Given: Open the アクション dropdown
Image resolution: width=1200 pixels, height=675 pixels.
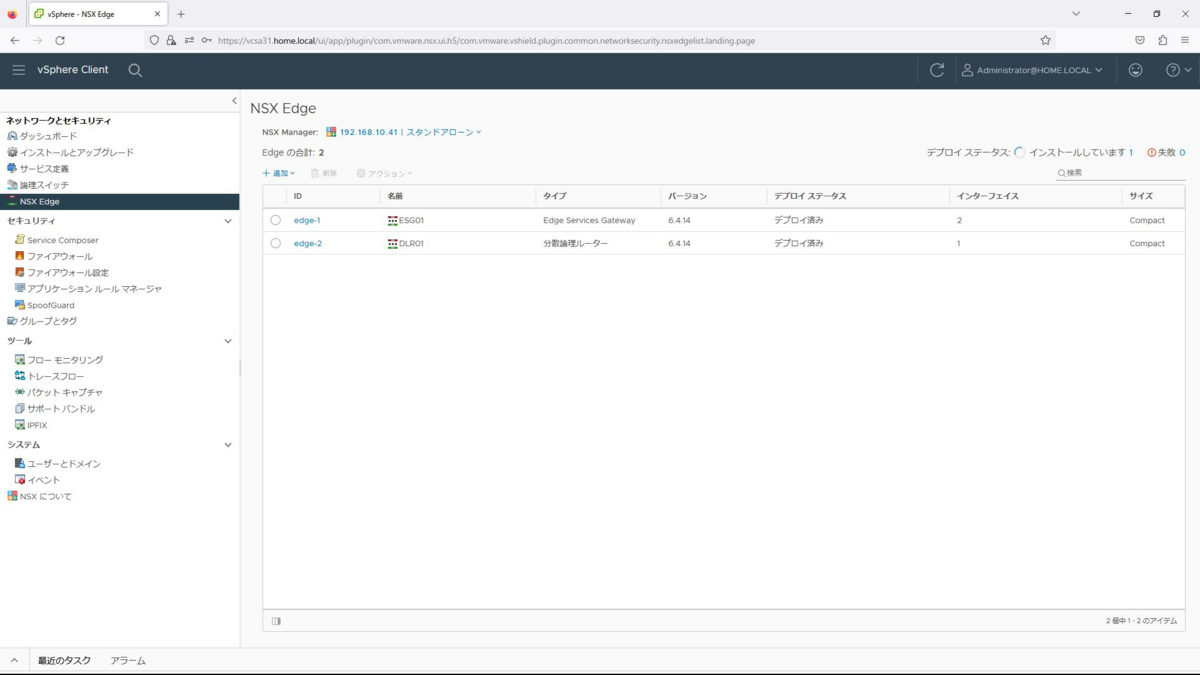Looking at the screenshot, I should point(384,173).
